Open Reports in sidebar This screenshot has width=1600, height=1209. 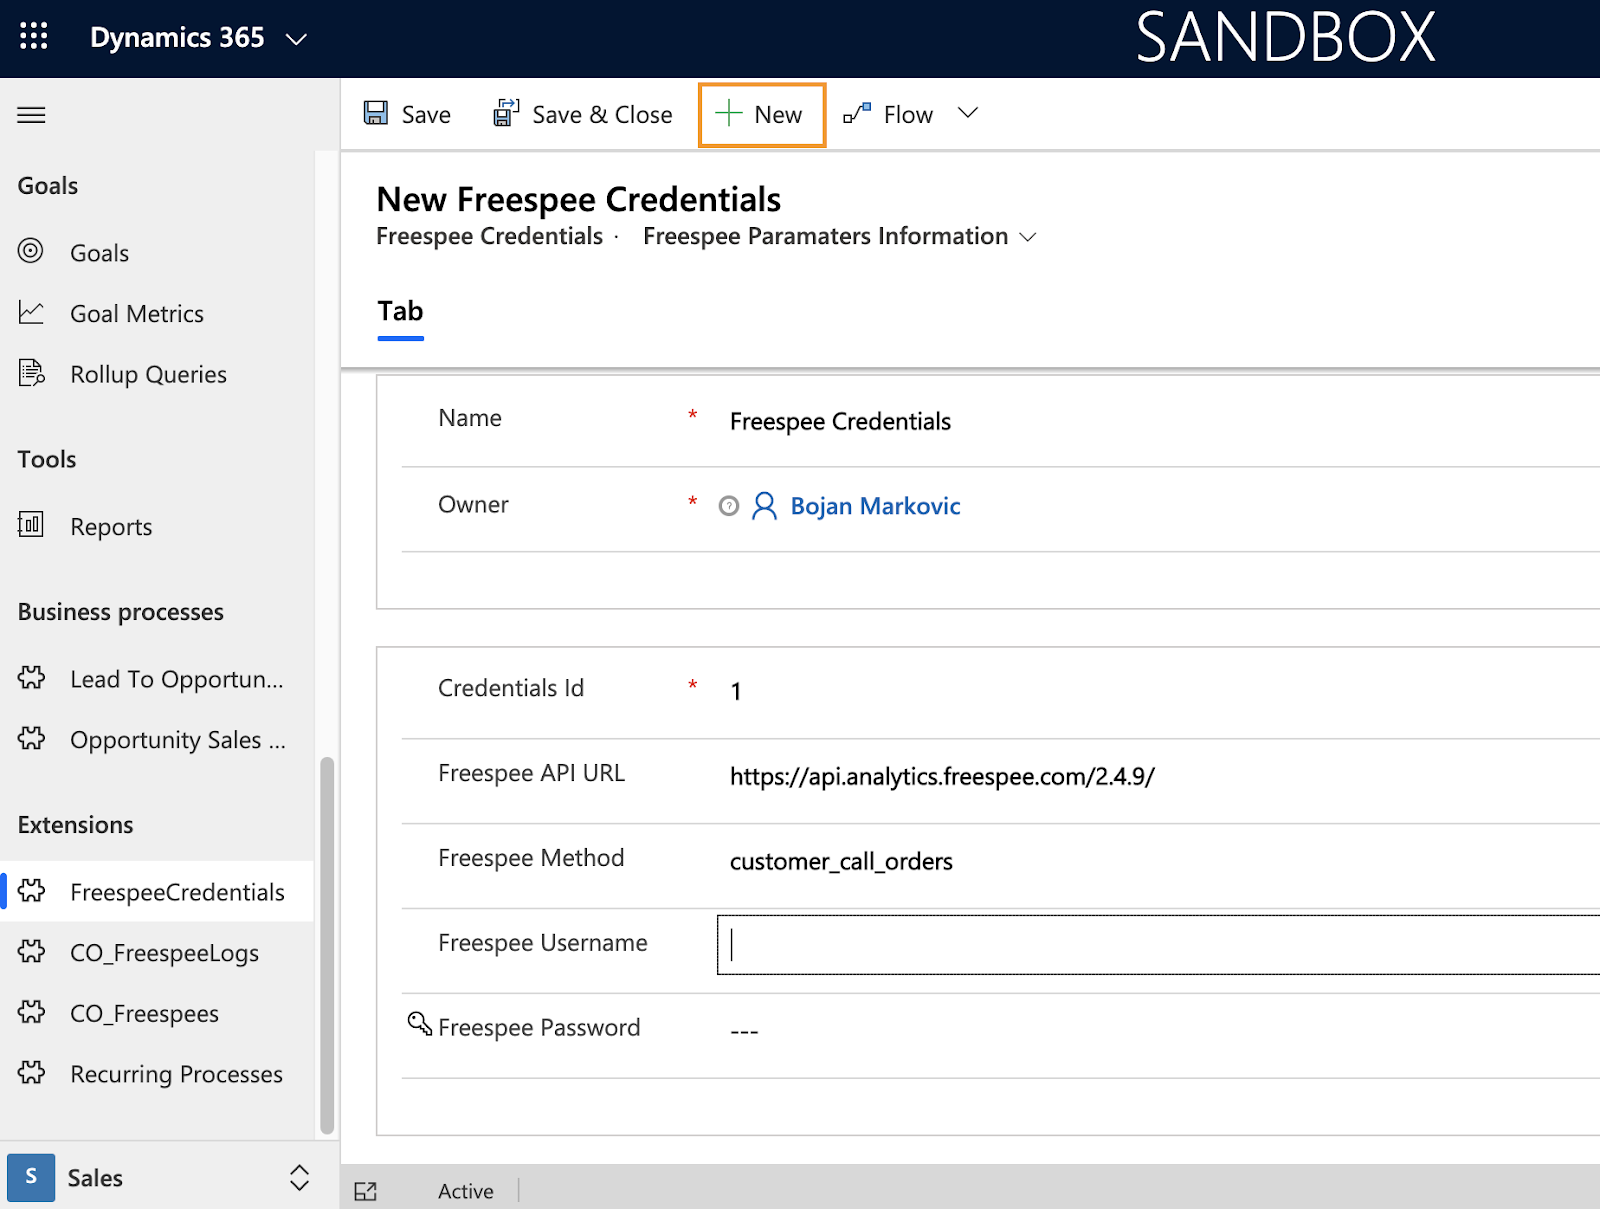(x=157, y=527)
